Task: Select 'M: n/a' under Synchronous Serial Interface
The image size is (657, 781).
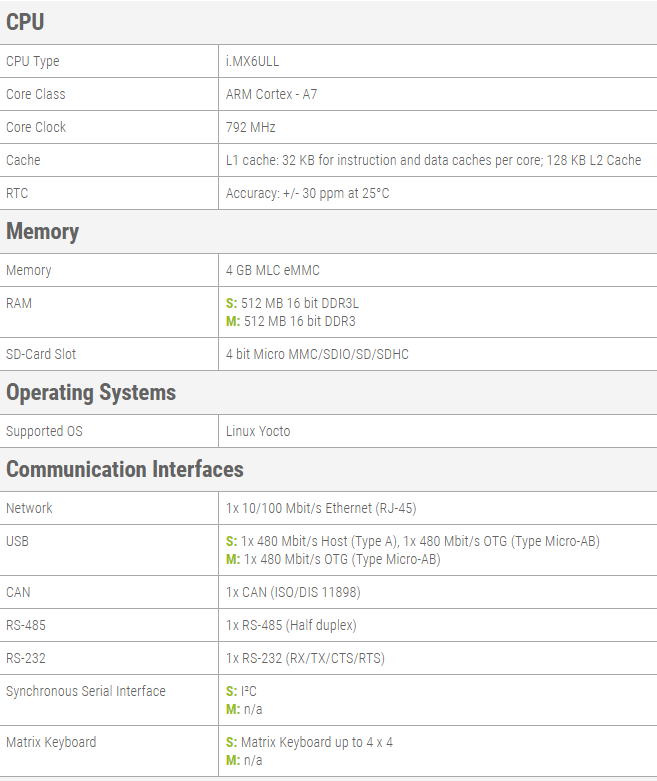Action: pyautogui.click(x=244, y=709)
